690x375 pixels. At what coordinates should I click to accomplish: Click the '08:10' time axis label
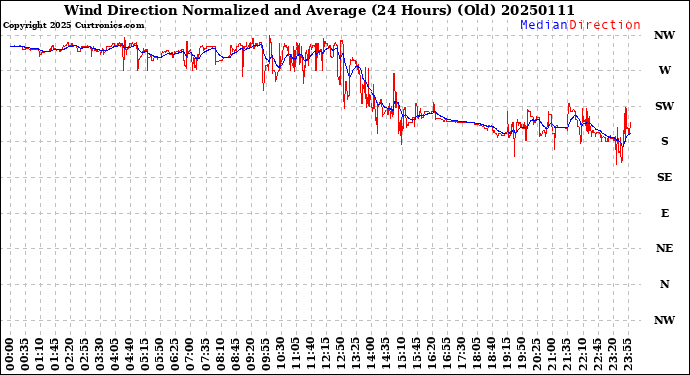click(220, 355)
